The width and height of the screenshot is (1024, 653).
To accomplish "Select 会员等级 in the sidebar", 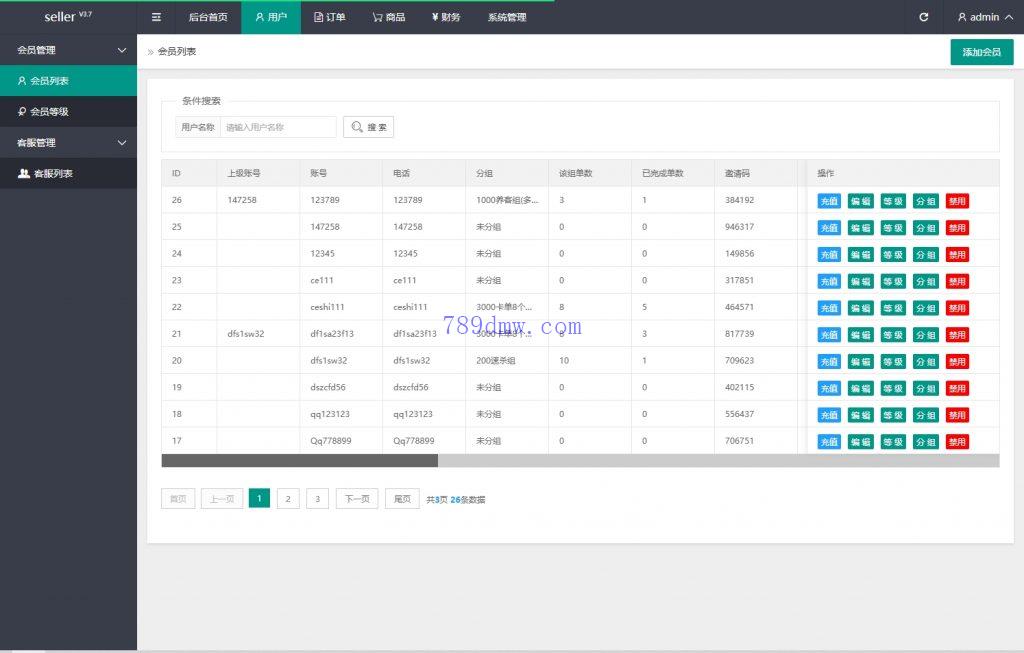I will click(49, 112).
